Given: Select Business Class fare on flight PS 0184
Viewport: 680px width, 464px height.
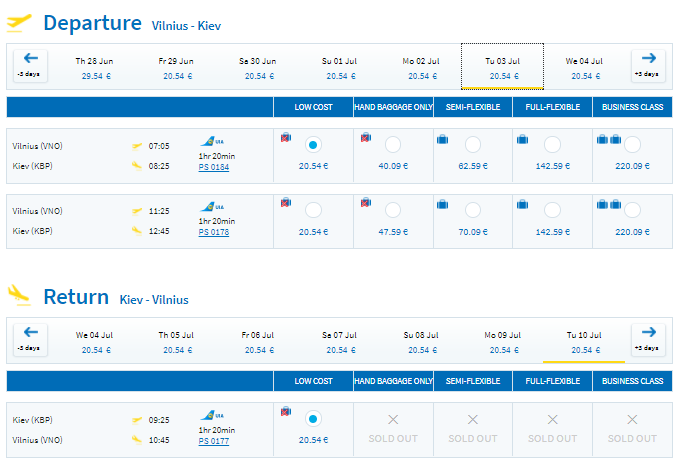Looking at the screenshot, I should pos(632,144).
